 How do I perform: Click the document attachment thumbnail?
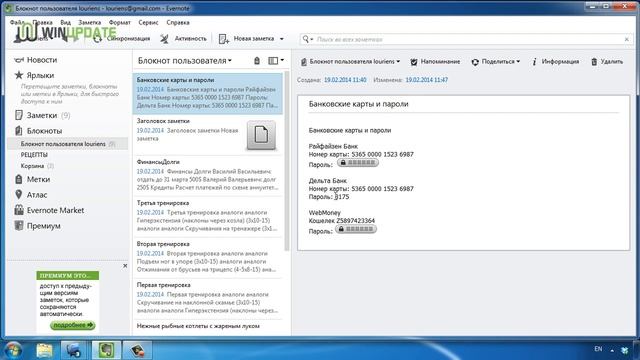pyautogui.click(x=261, y=135)
